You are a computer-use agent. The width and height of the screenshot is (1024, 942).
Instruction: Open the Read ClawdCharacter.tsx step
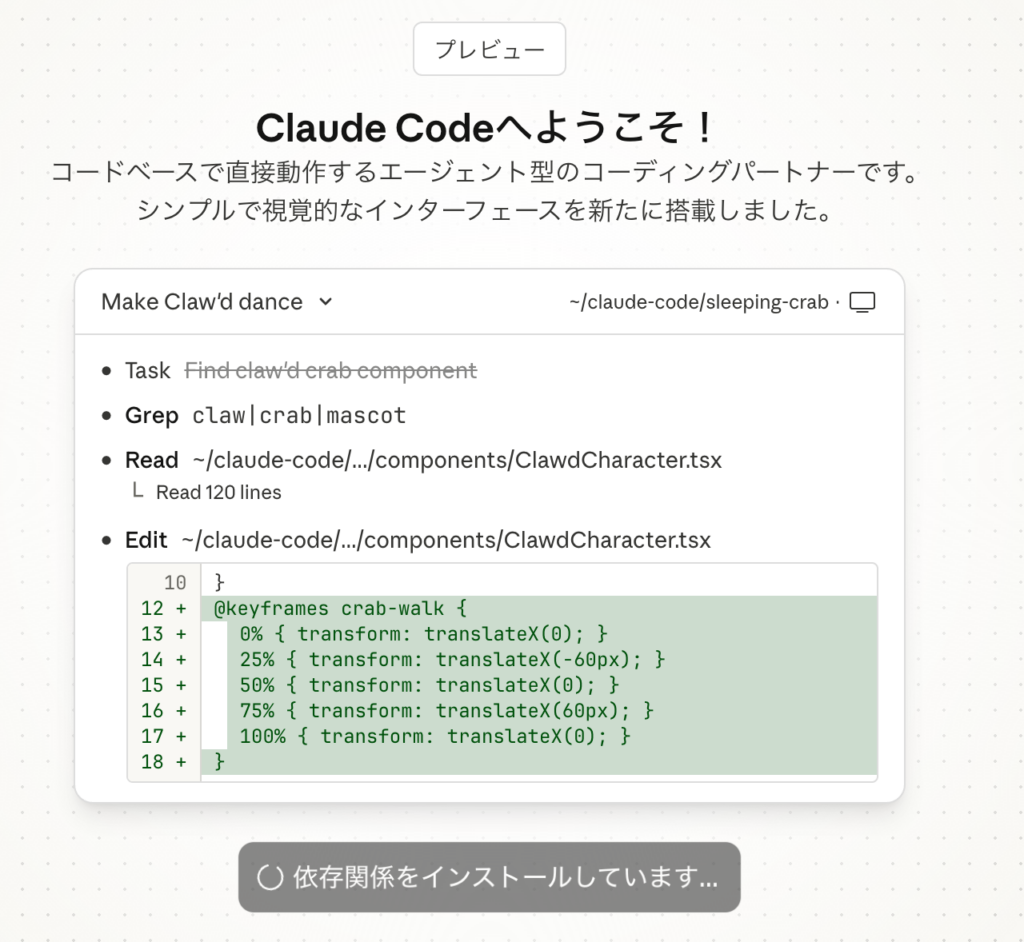(x=423, y=460)
